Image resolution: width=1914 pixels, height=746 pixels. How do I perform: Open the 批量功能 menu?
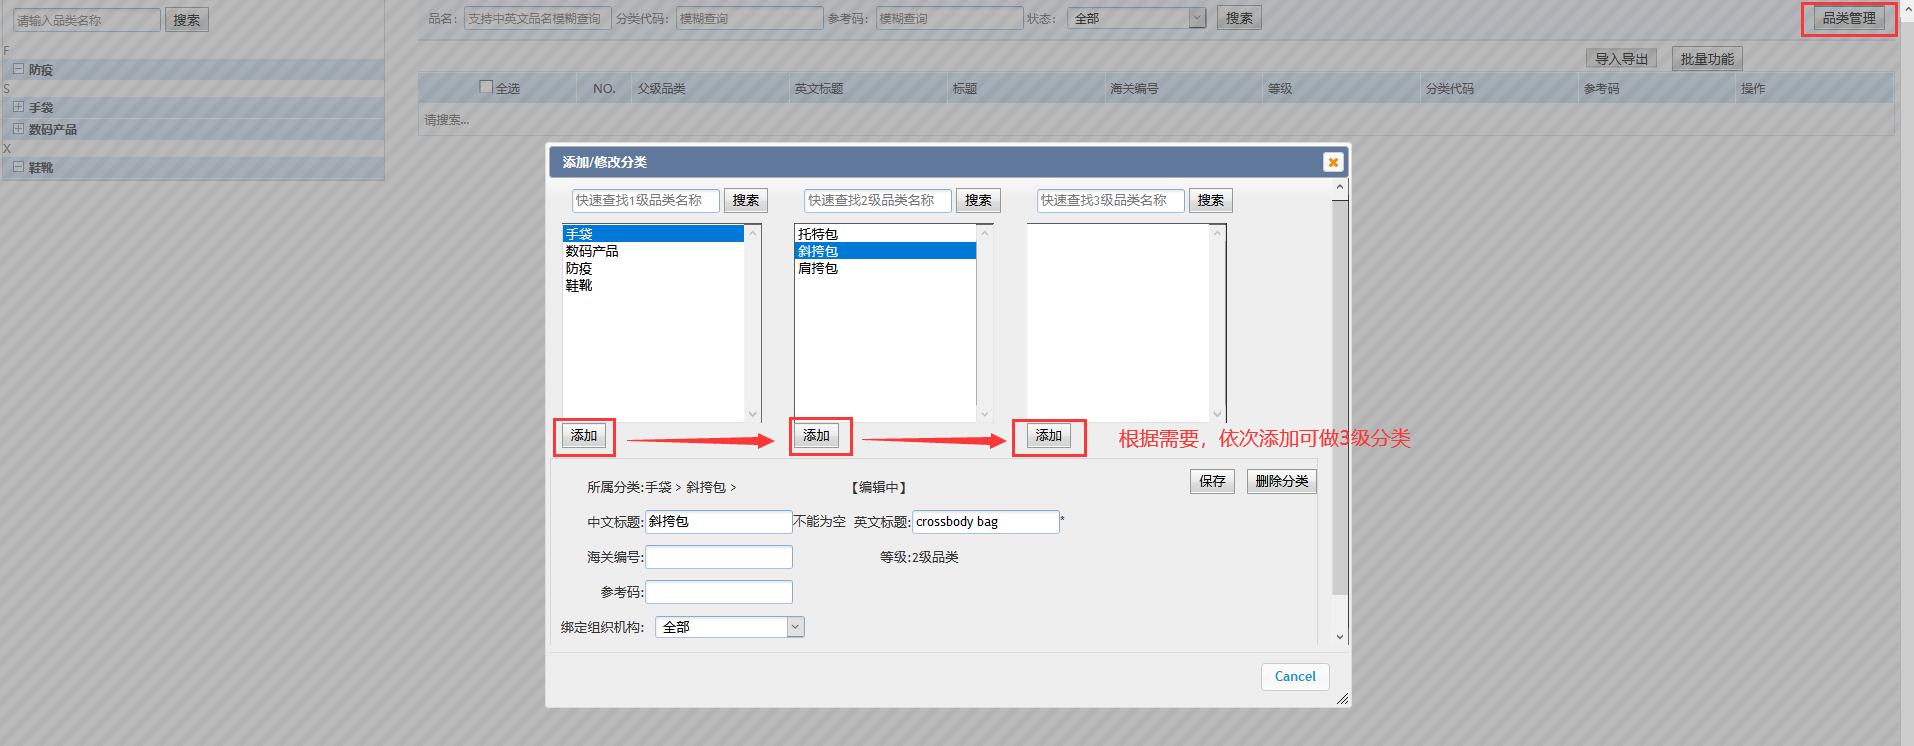click(x=1706, y=59)
